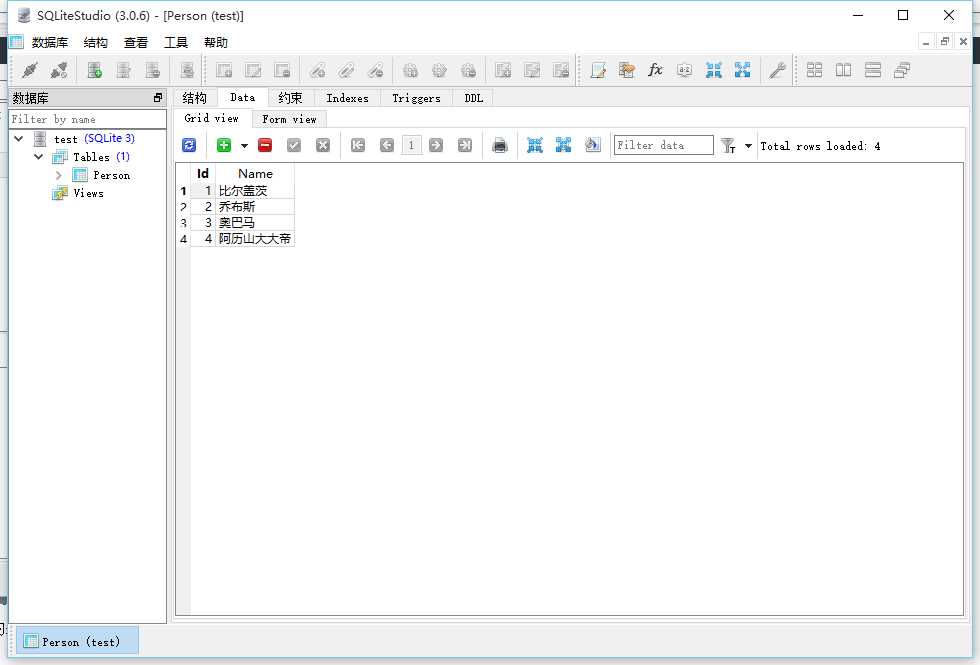The width and height of the screenshot is (980, 665).
Task: Select cell 奥巴马
Action: 255,222
